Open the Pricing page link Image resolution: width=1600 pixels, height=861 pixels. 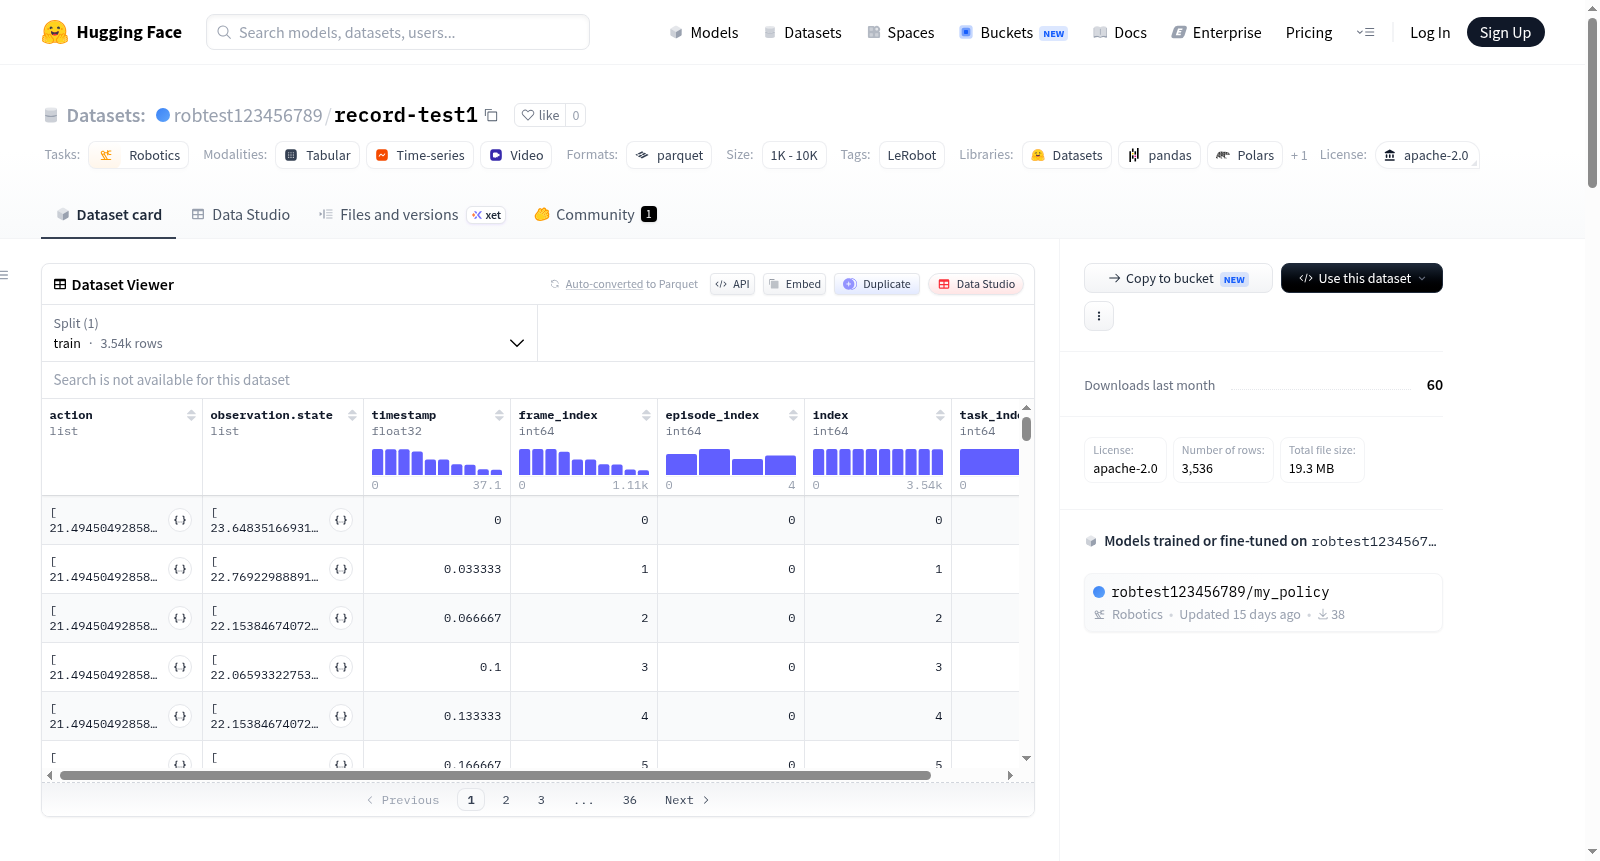click(x=1309, y=32)
